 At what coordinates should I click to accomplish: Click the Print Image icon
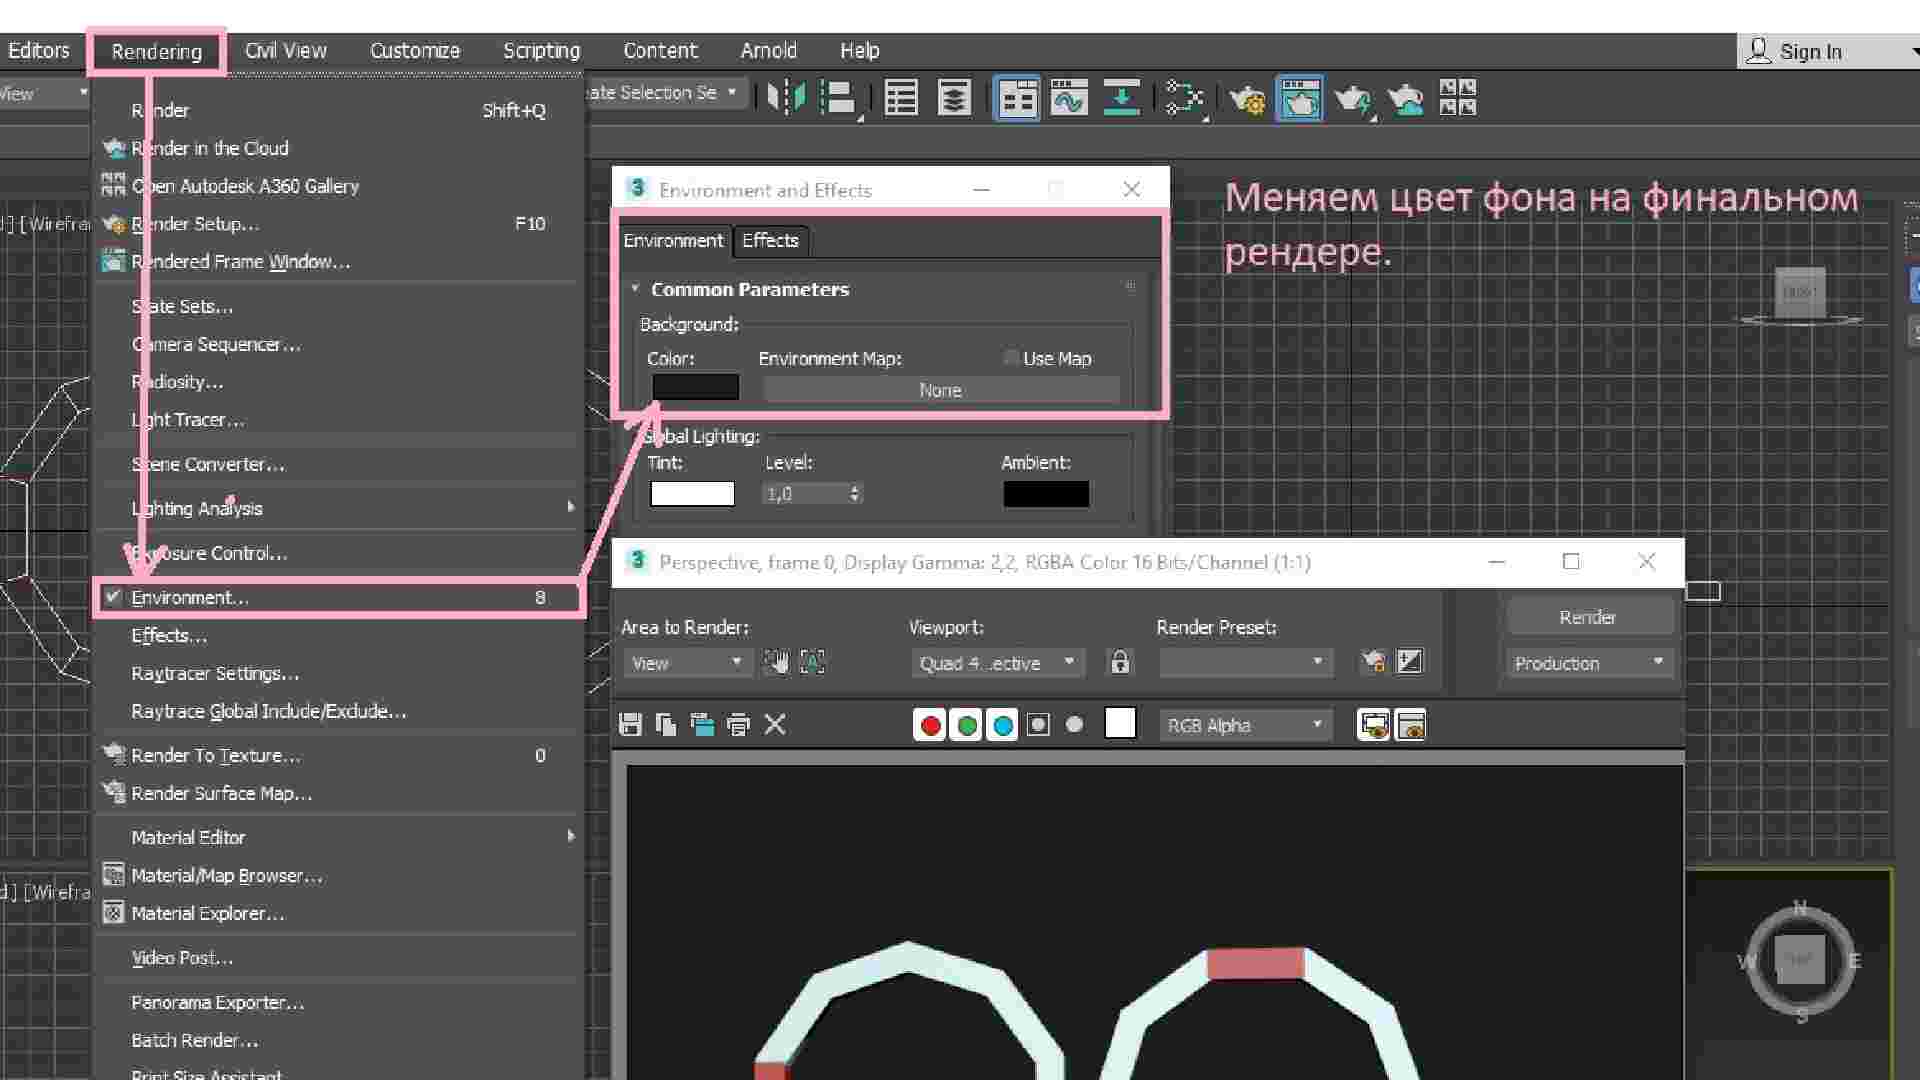pyautogui.click(x=739, y=725)
